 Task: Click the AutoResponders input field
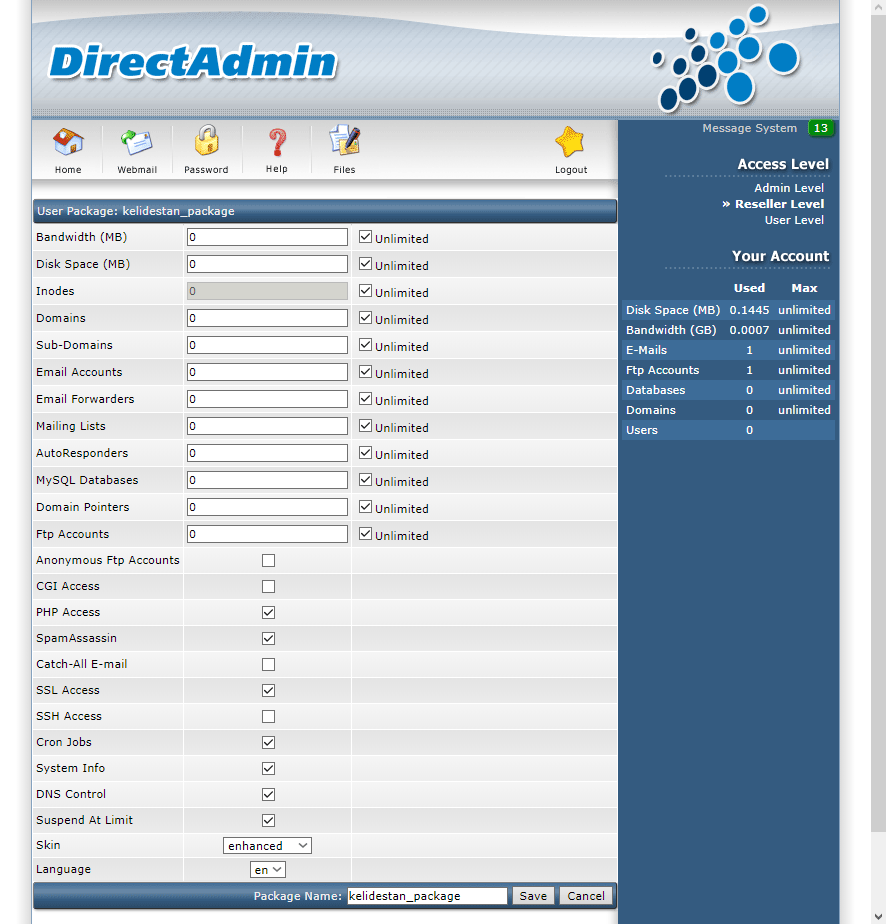267,453
